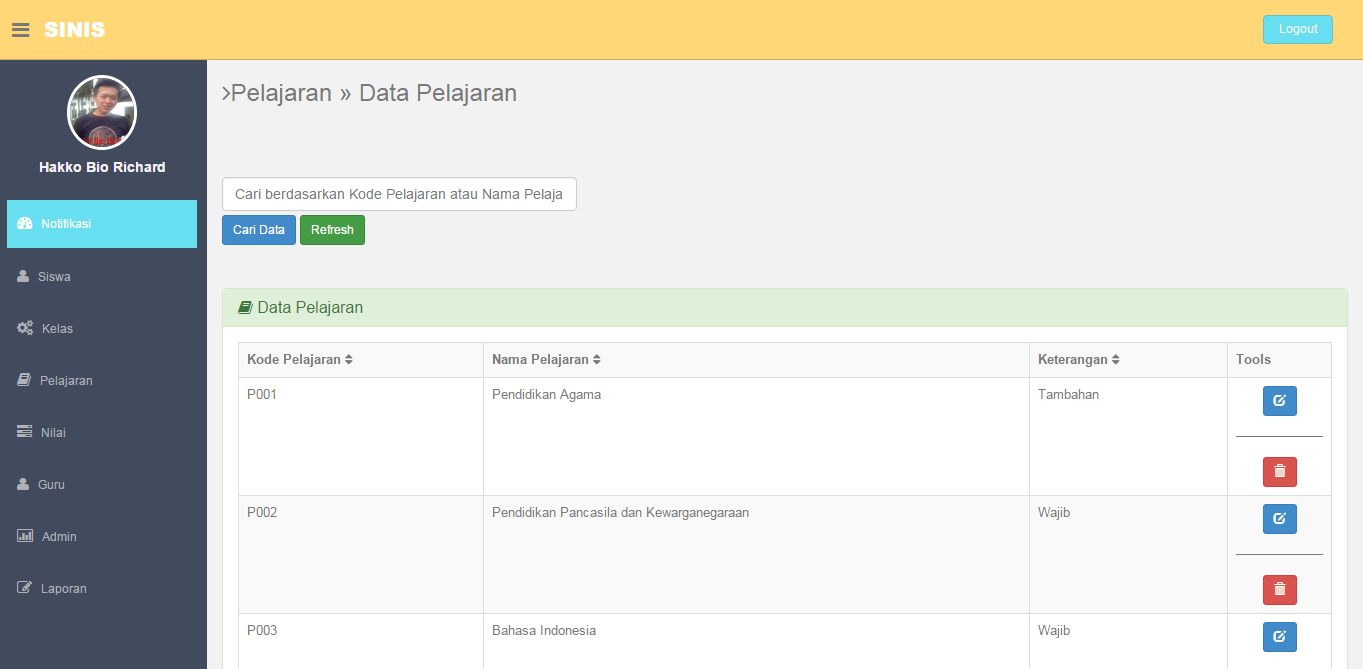Click the Notifikasi dashboard icon
Image resolution: width=1363 pixels, height=669 pixels.
coord(25,224)
